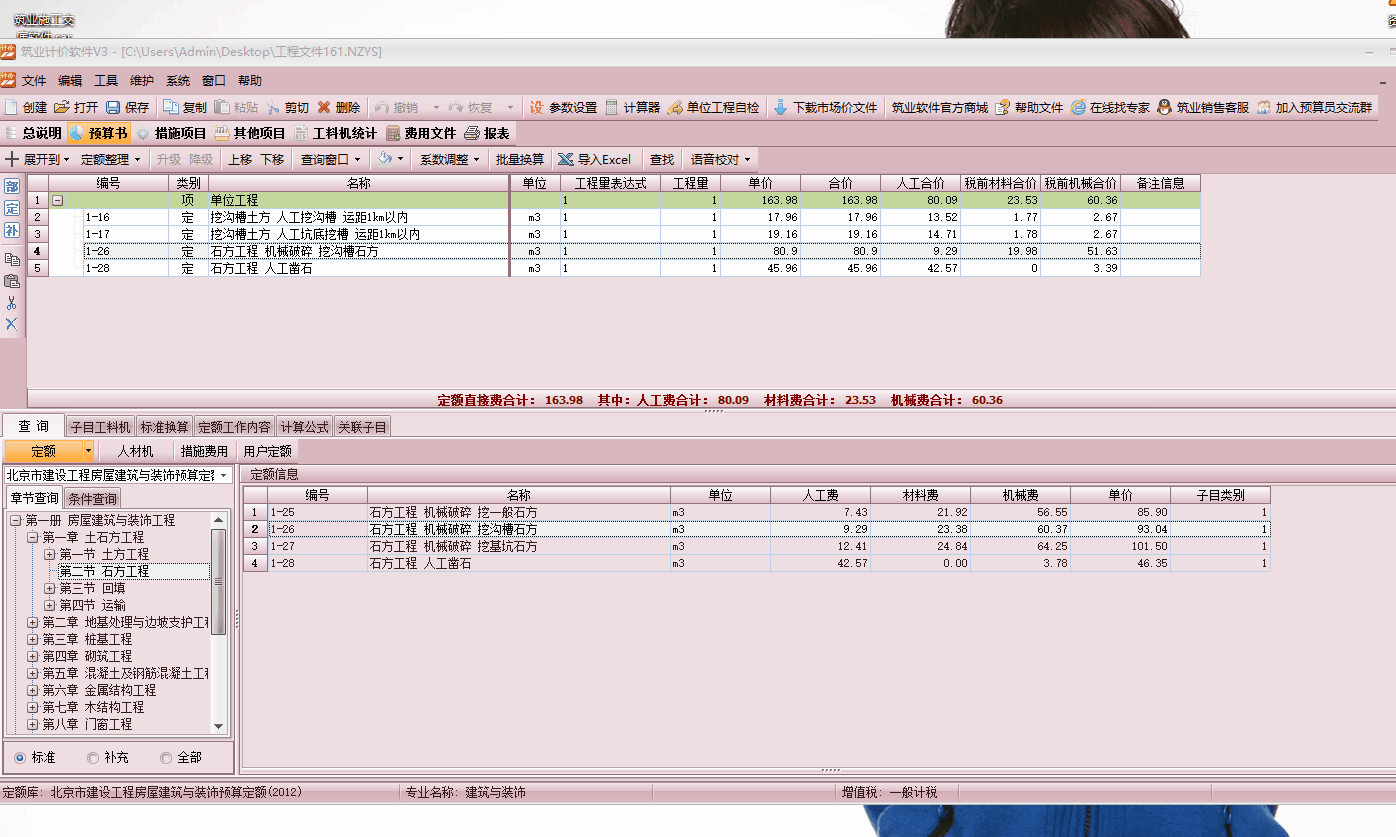Click the 报表 (Report) printer icon

472,133
